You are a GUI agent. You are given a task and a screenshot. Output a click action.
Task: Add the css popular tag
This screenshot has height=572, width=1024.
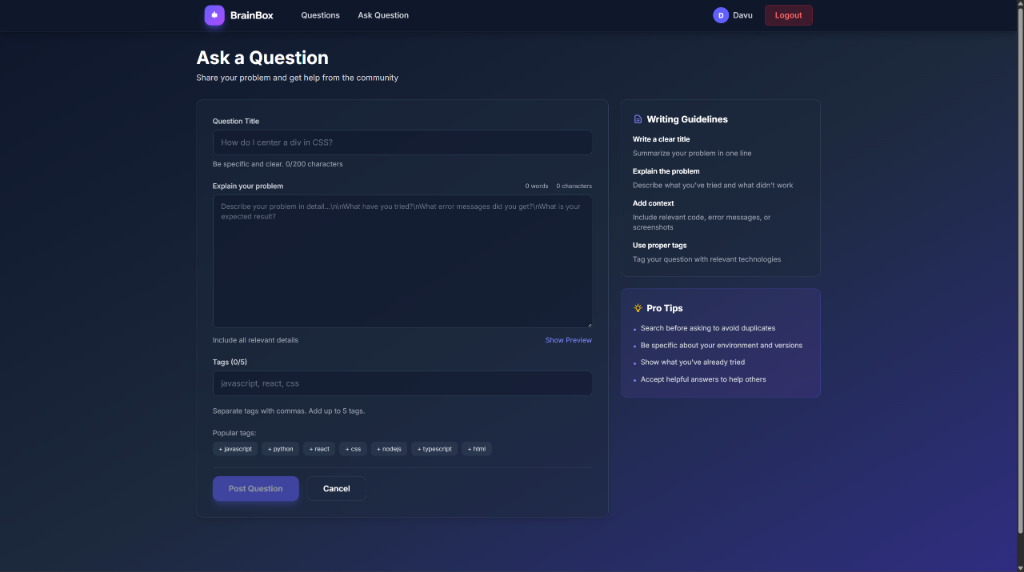(x=353, y=449)
